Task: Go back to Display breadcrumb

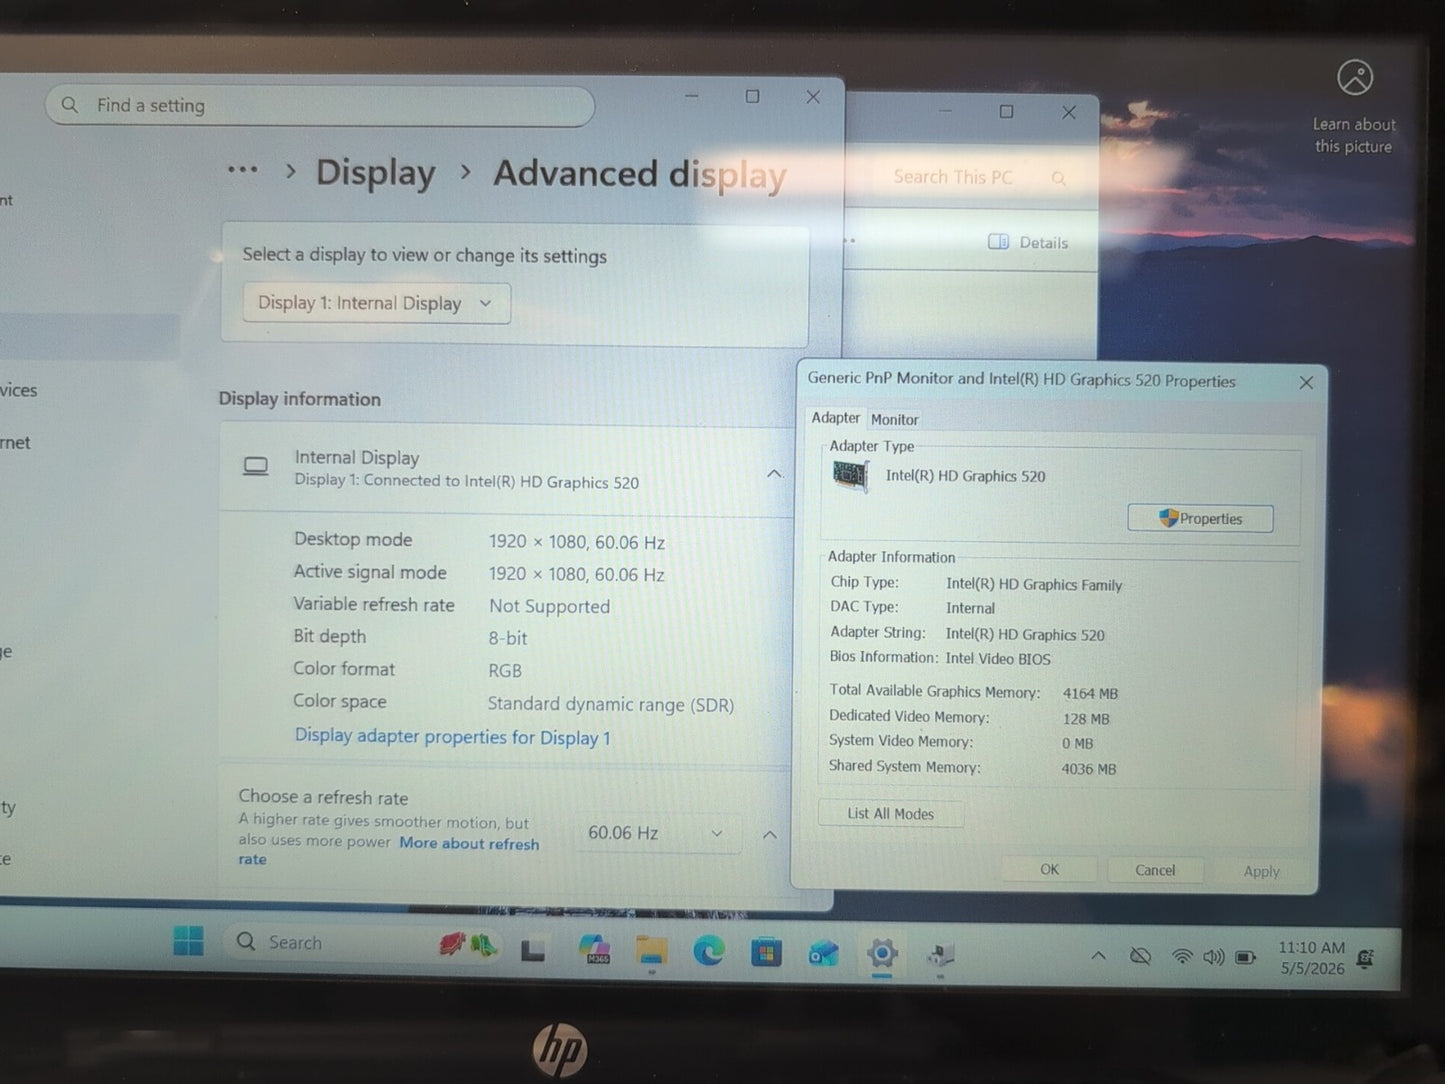Action: coord(376,172)
